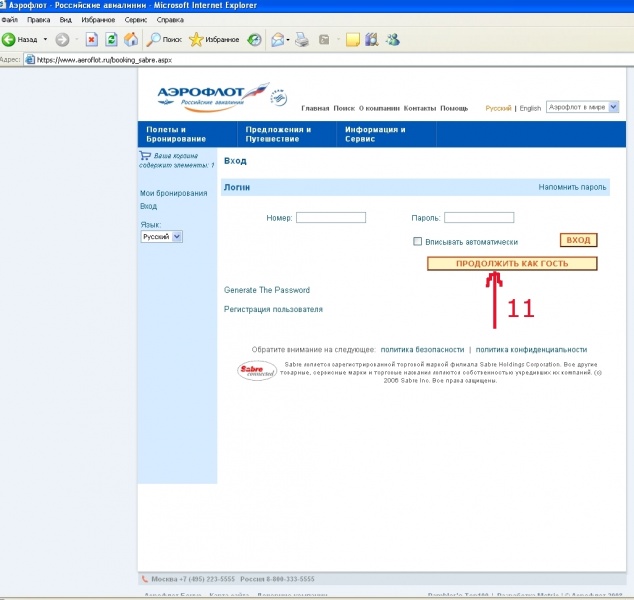Click the 'ПРОДОЛЖИТЬ КАК ГОСТЬ' button
Screen dimensions: 634x600
coord(512,264)
